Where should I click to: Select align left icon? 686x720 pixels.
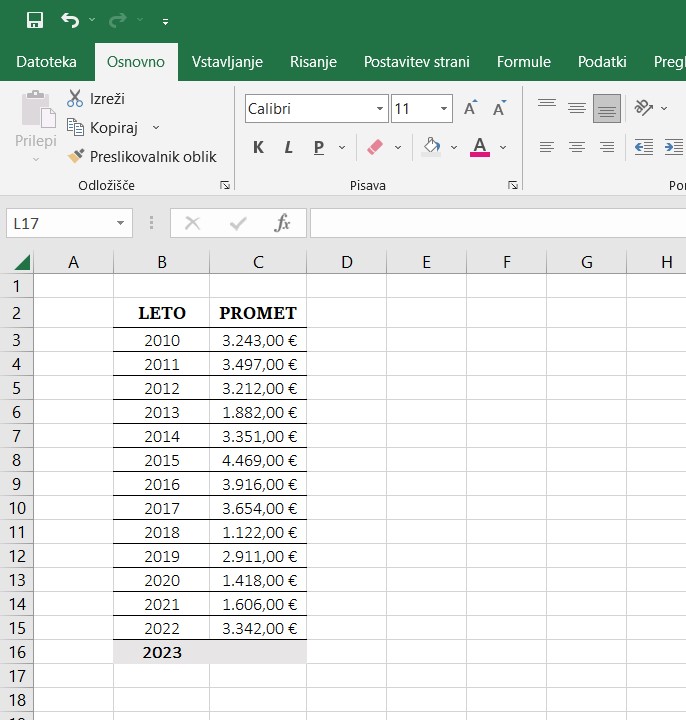coord(546,147)
